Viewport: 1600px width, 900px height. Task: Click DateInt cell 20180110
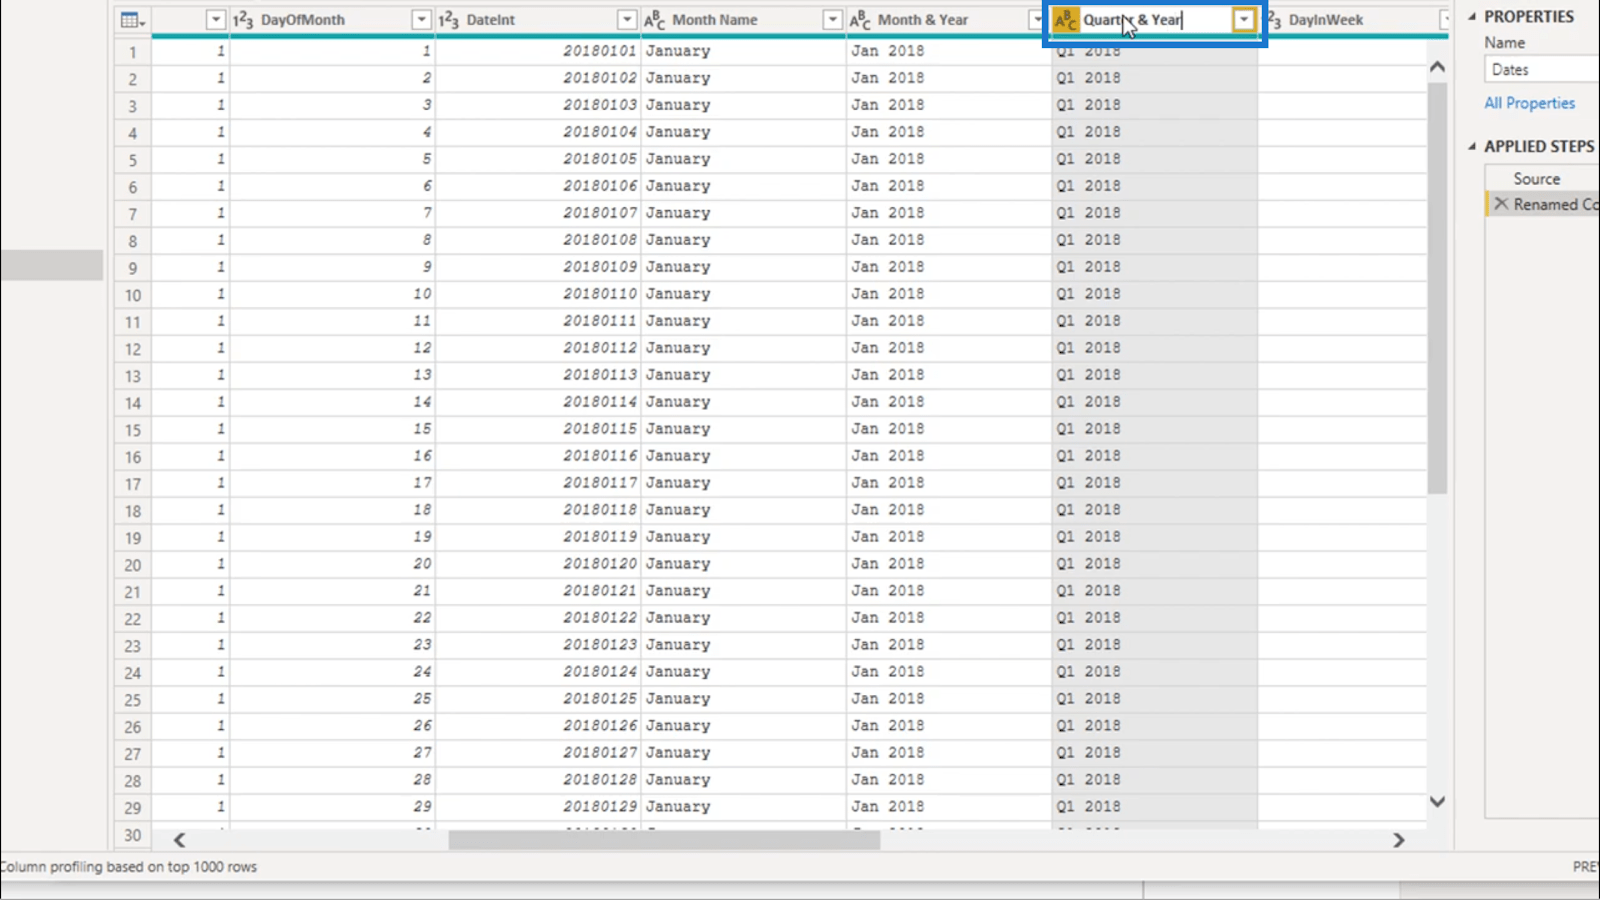coord(537,293)
